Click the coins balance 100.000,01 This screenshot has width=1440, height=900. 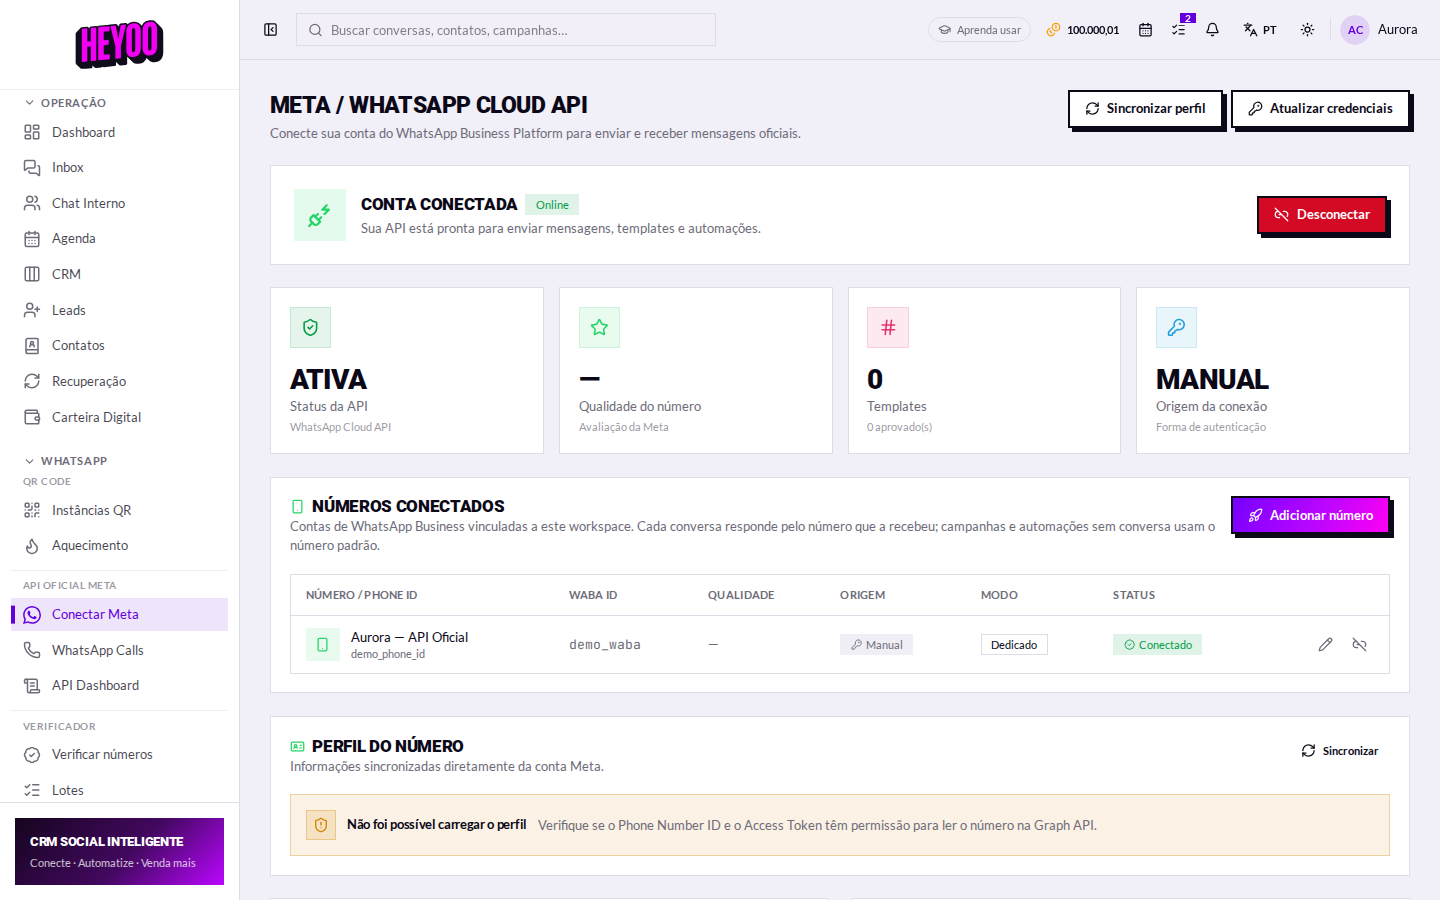click(x=1083, y=30)
